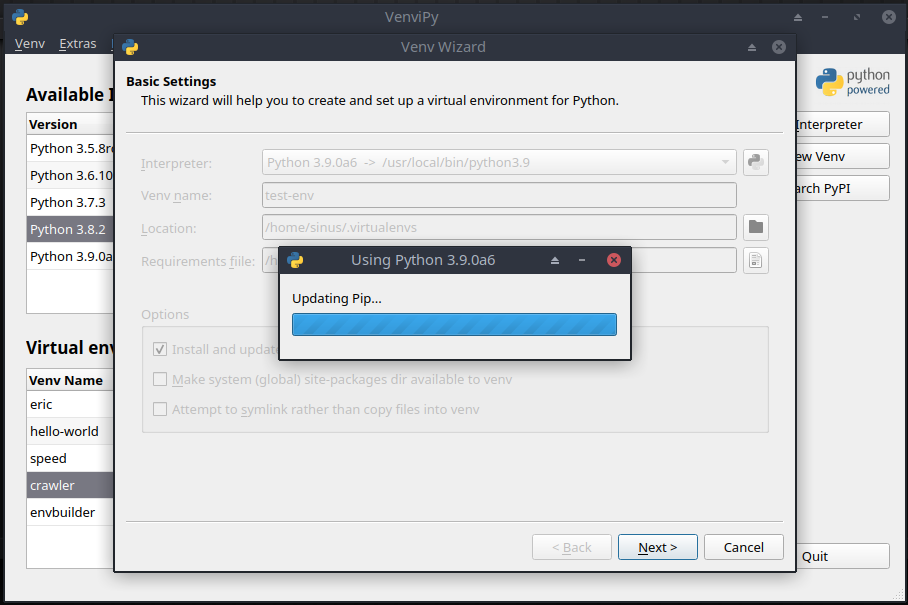Click the requirements file document icon
The image size is (908, 605).
tap(756, 261)
